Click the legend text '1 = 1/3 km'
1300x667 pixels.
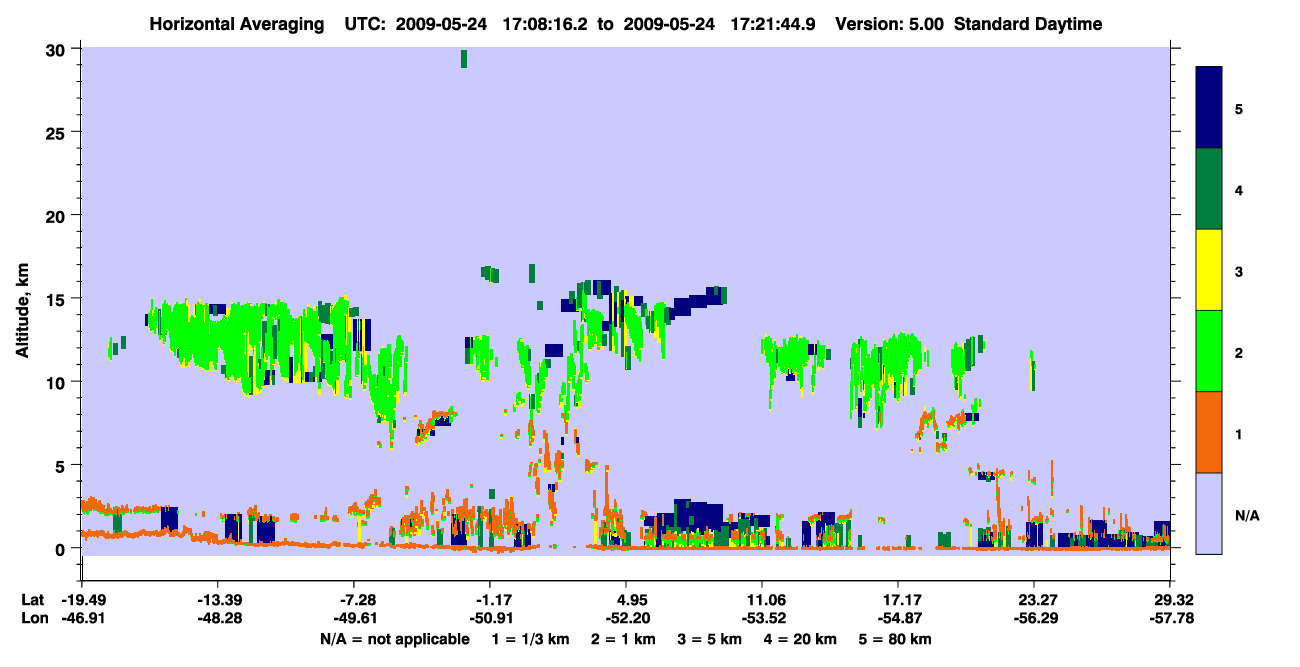[x=530, y=639]
